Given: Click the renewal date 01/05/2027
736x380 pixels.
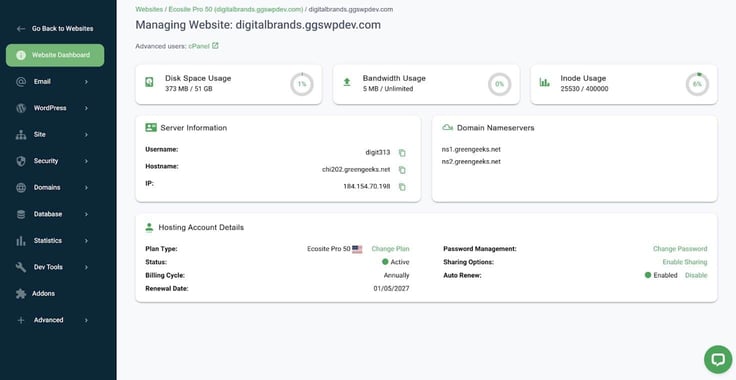Looking at the screenshot, I should point(391,289).
